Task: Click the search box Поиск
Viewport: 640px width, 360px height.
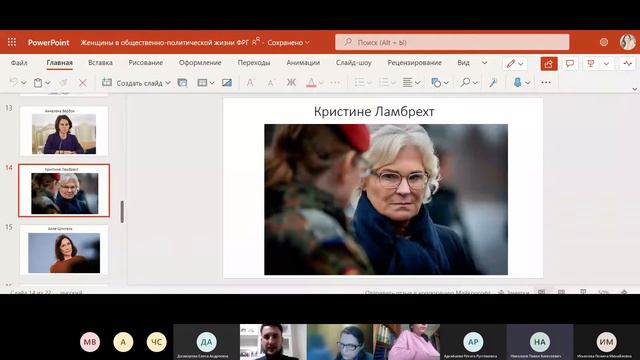Action: tap(452, 42)
